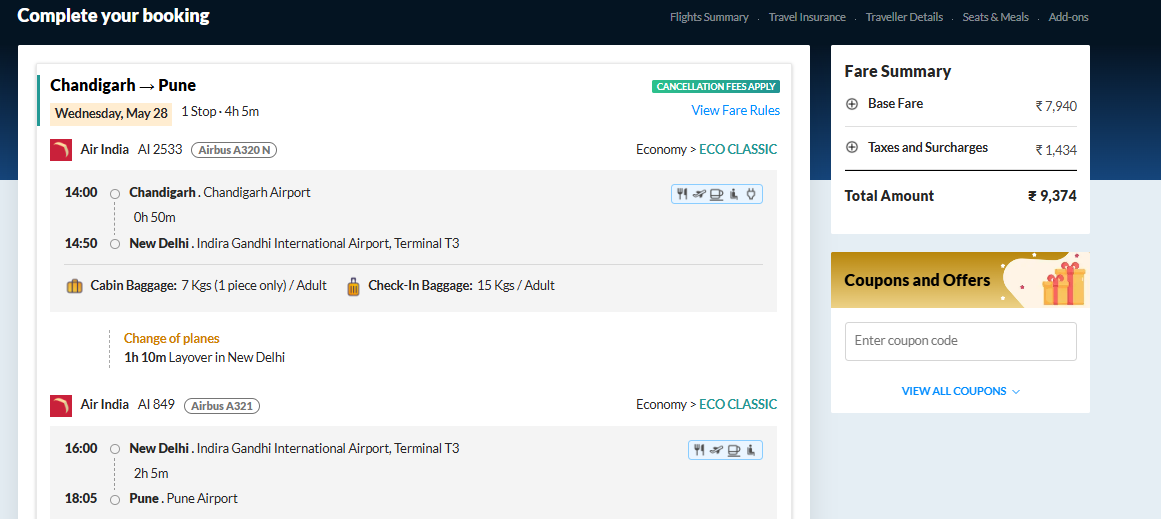Click Air India logo for flight AI 849
The height and width of the screenshot is (519, 1161).
click(x=61, y=405)
